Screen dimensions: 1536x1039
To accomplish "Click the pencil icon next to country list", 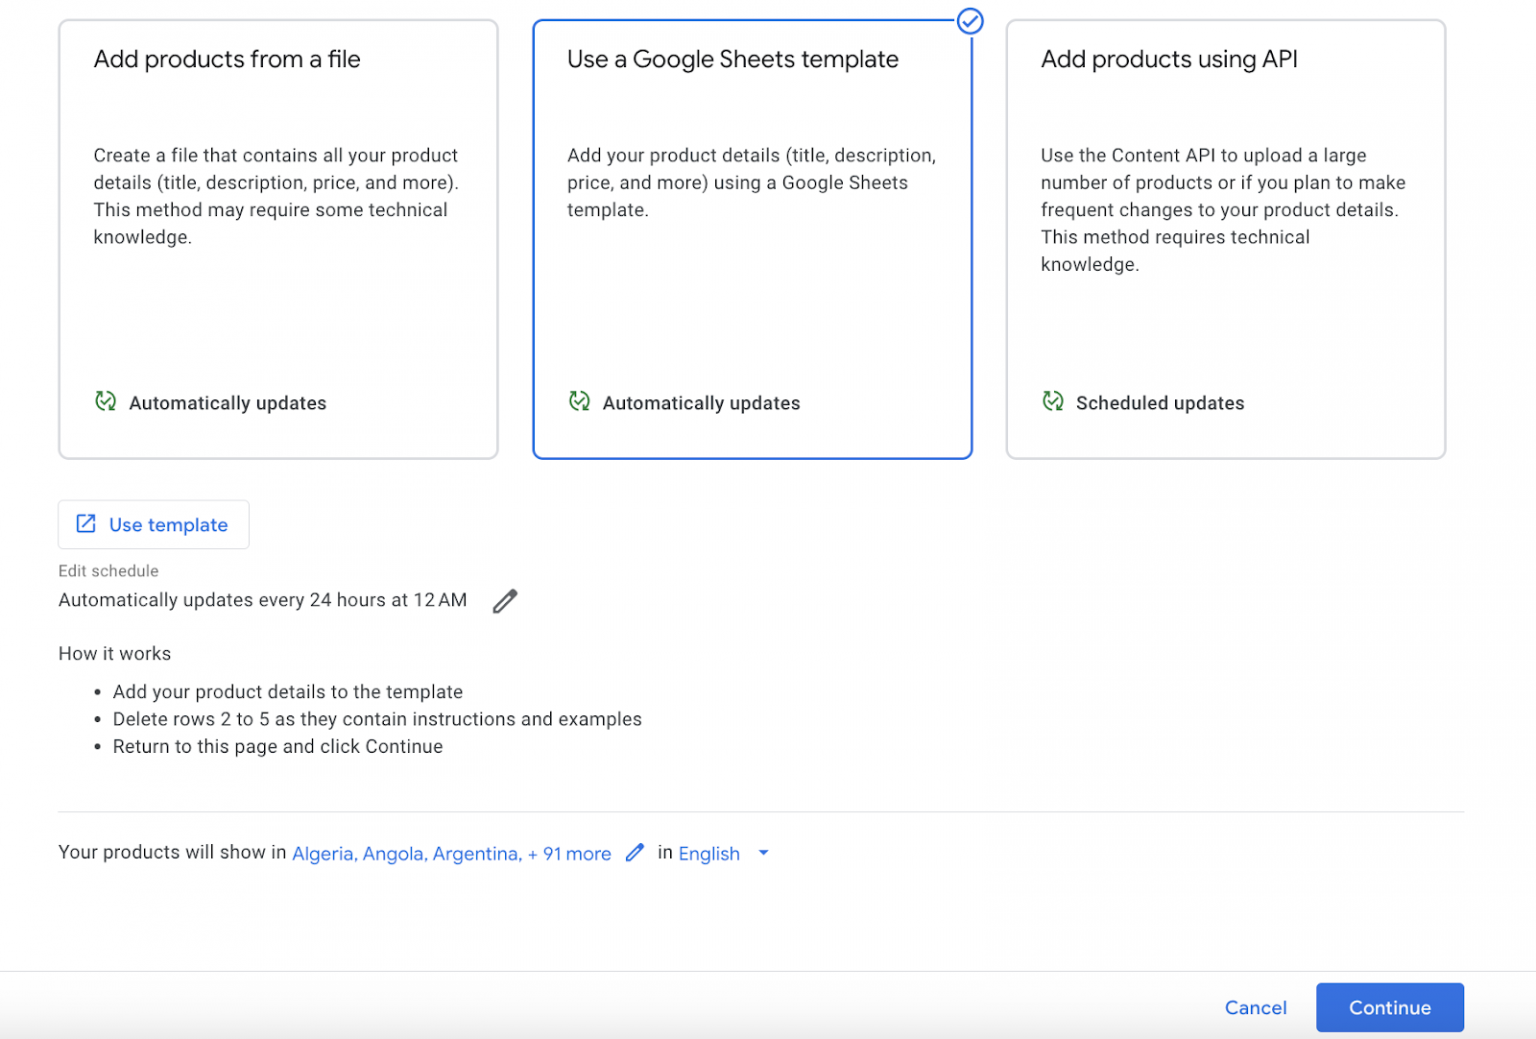I will coord(635,853).
